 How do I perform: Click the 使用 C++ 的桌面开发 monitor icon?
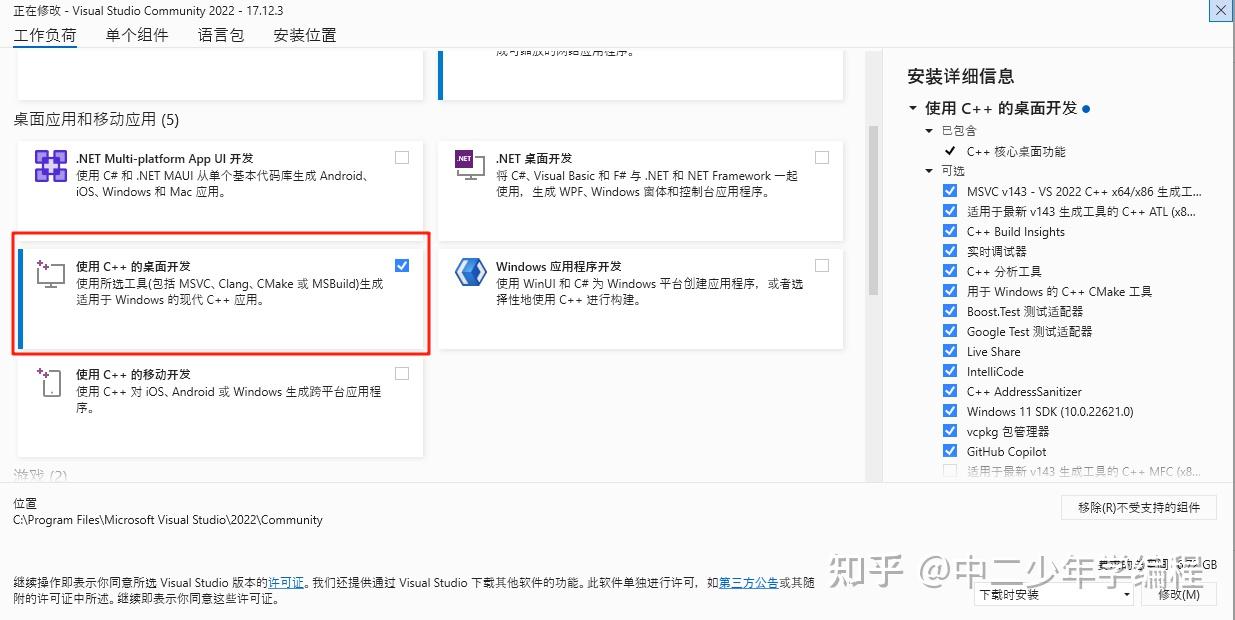point(50,276)
